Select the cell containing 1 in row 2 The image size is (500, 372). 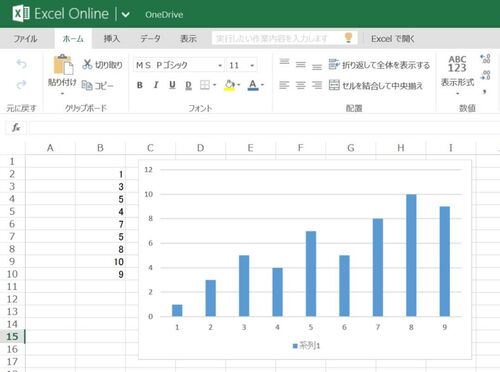[100, 174]
